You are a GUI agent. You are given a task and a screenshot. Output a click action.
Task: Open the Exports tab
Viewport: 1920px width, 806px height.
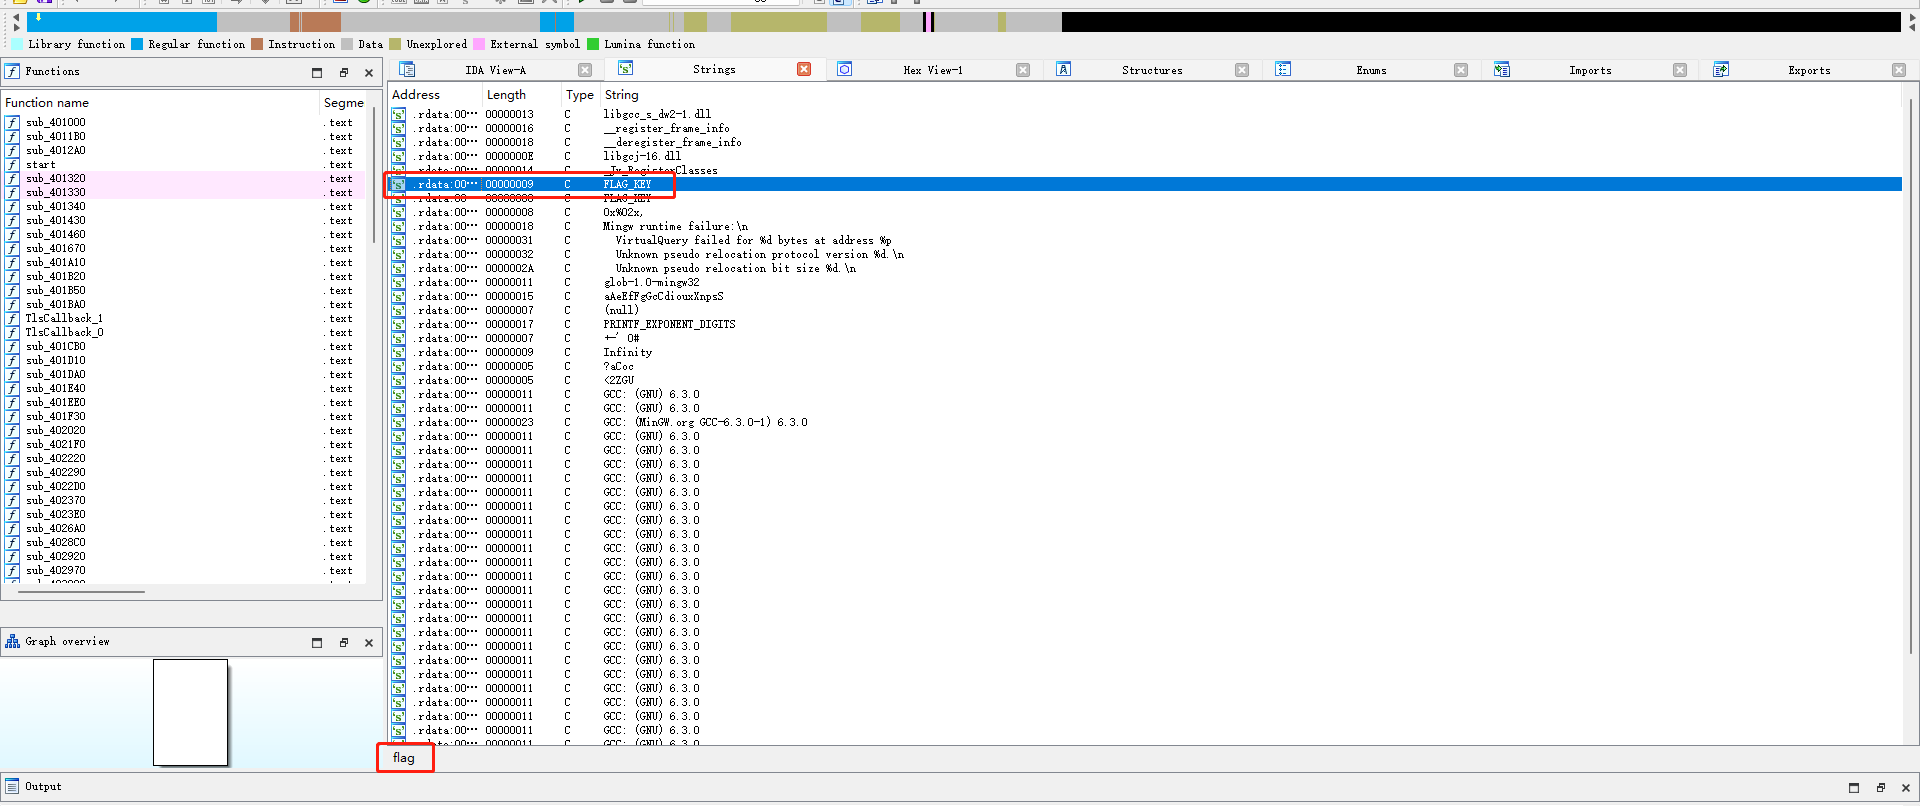[x=1809, y=70]
